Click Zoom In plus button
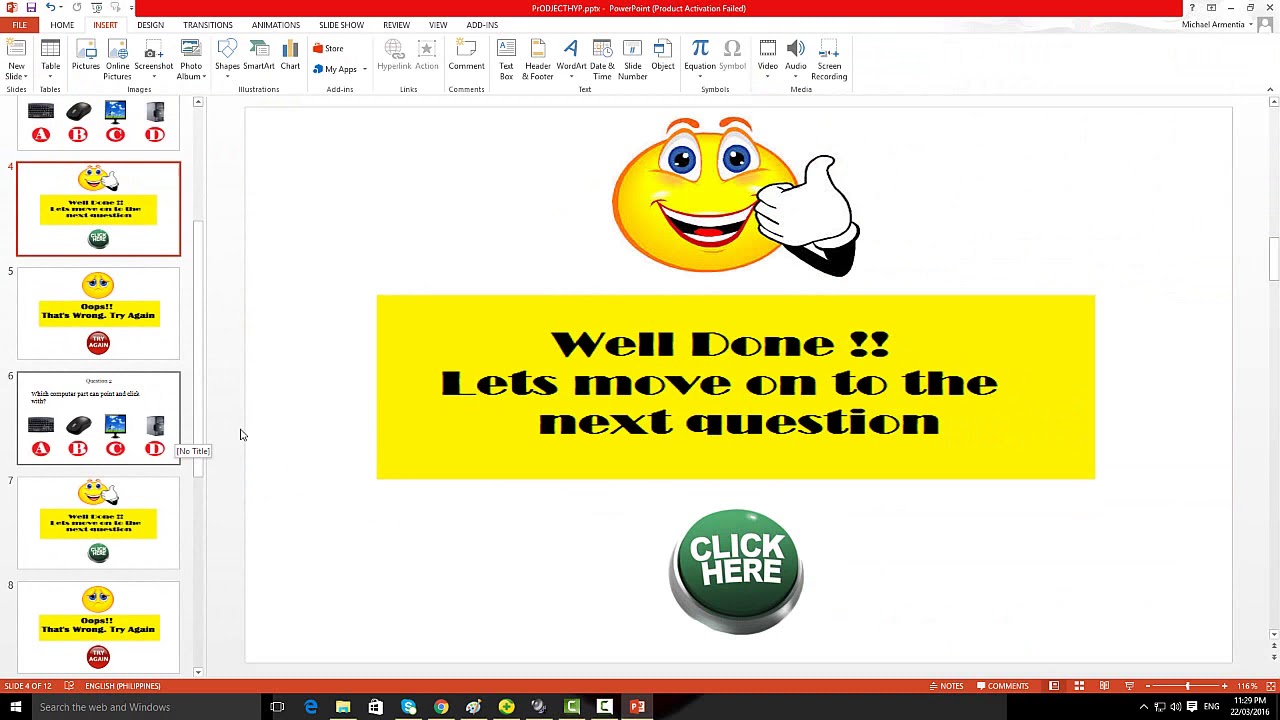 pos(1224,686)
